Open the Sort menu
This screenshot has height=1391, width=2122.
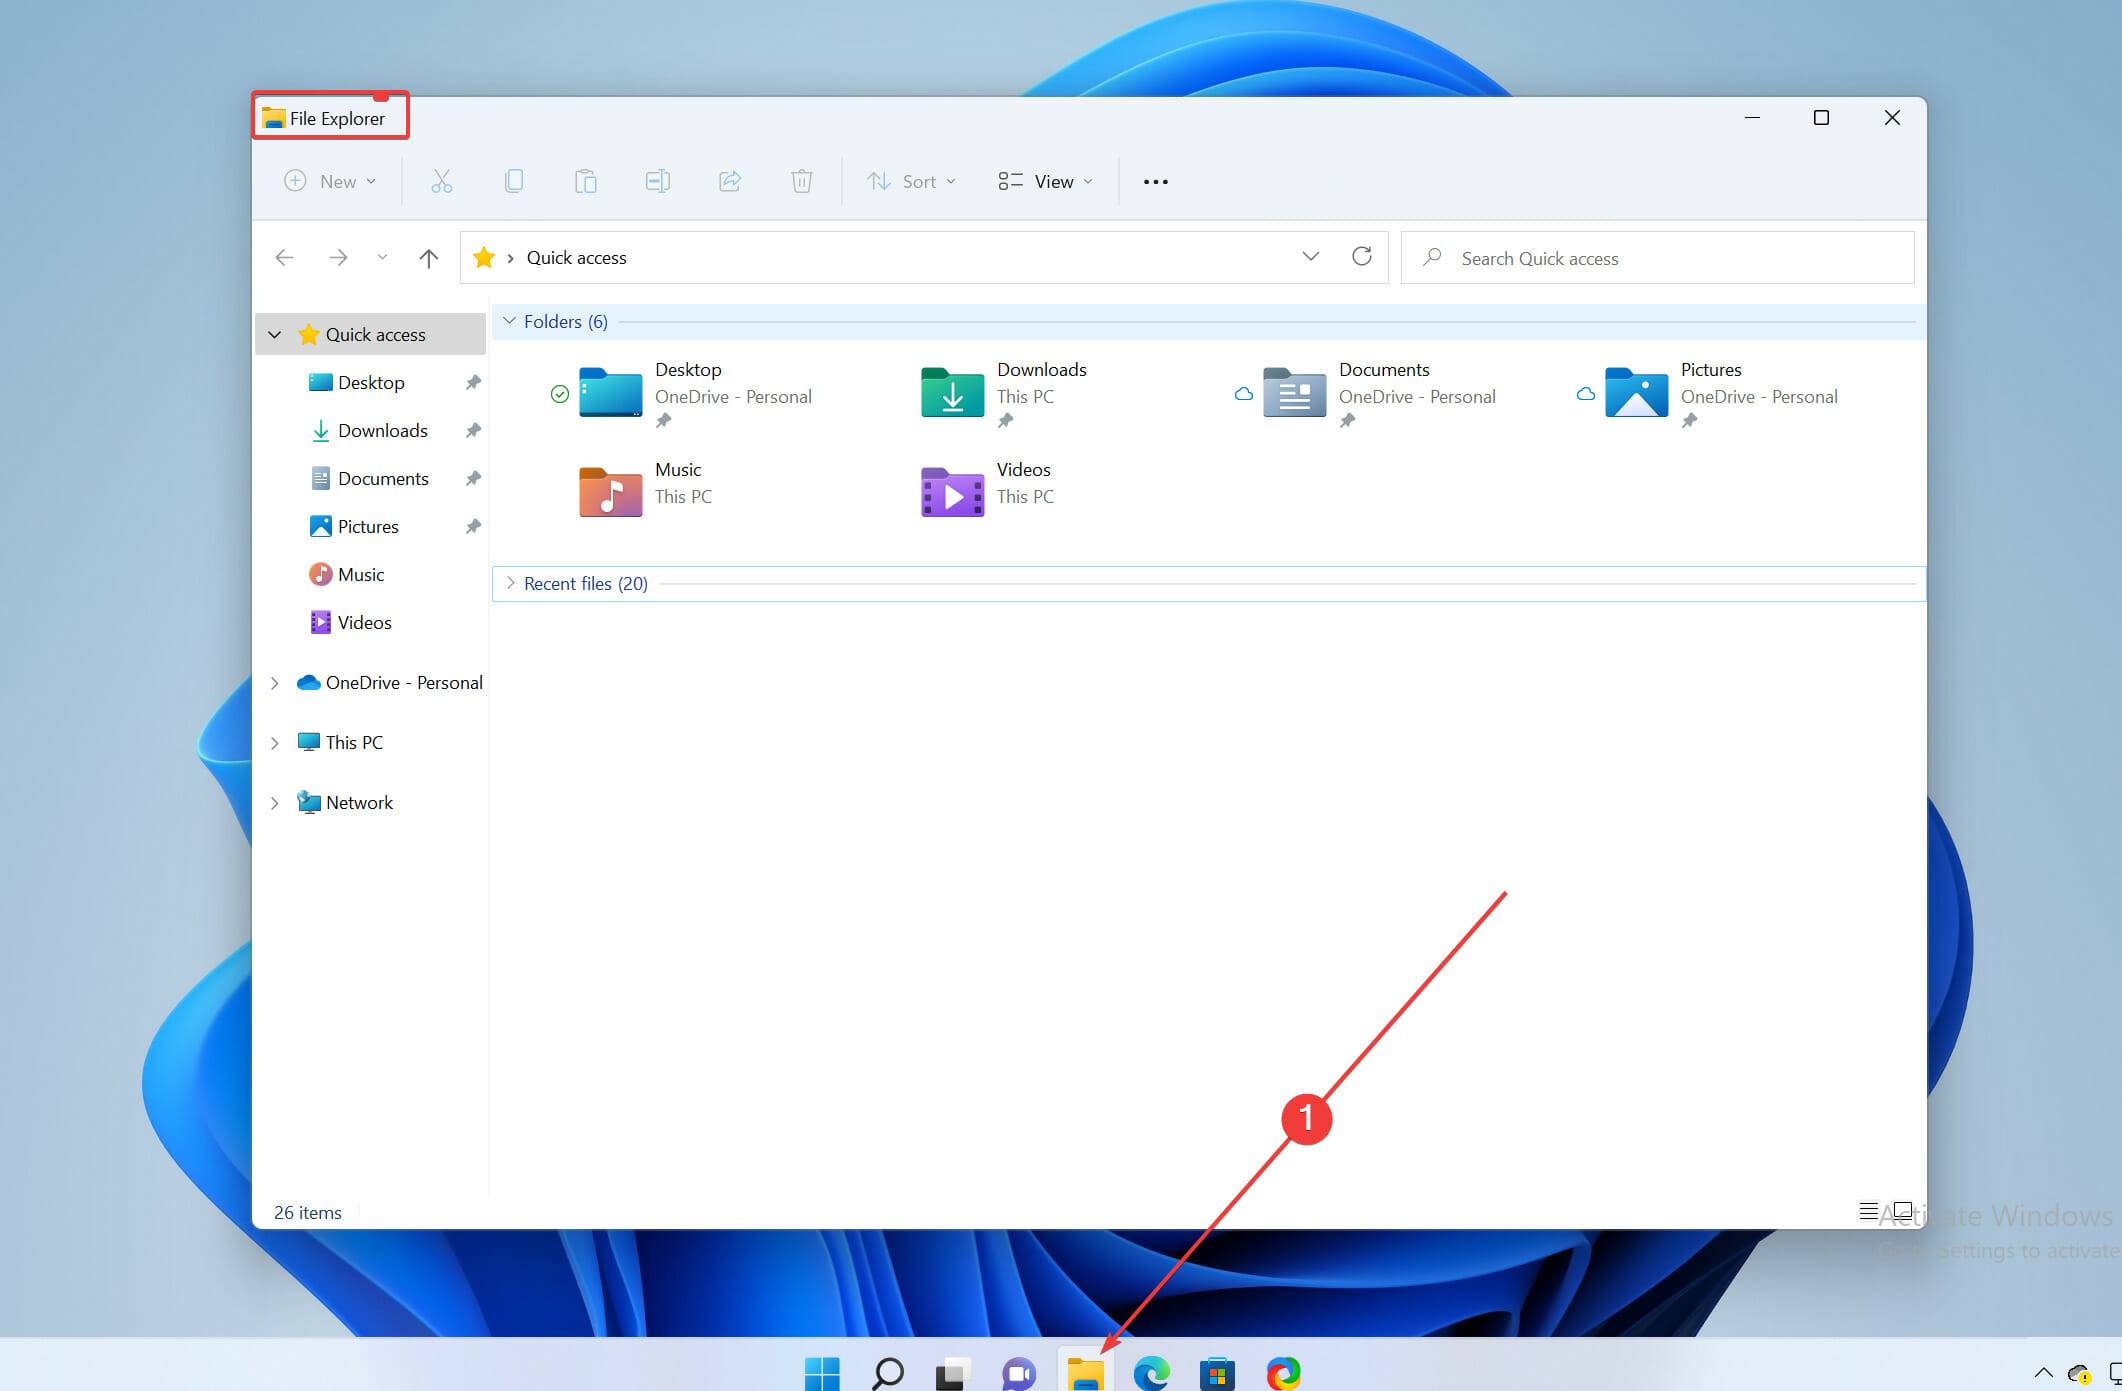911,181
